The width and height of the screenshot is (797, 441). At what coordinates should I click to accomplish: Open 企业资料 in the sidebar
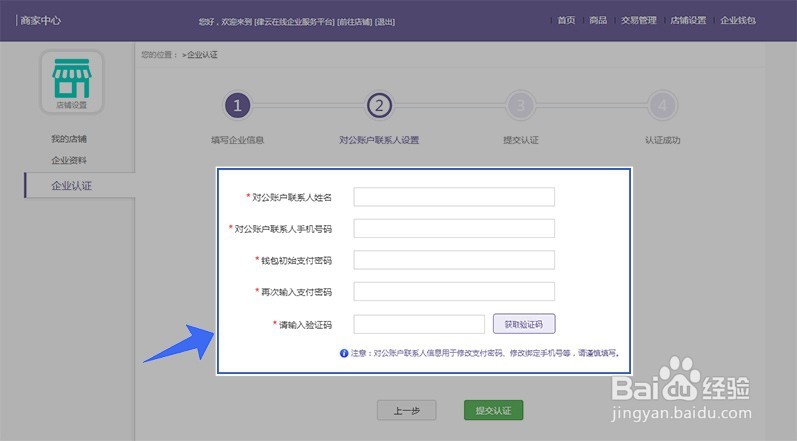pyautogui.click(x=69, y=160)
